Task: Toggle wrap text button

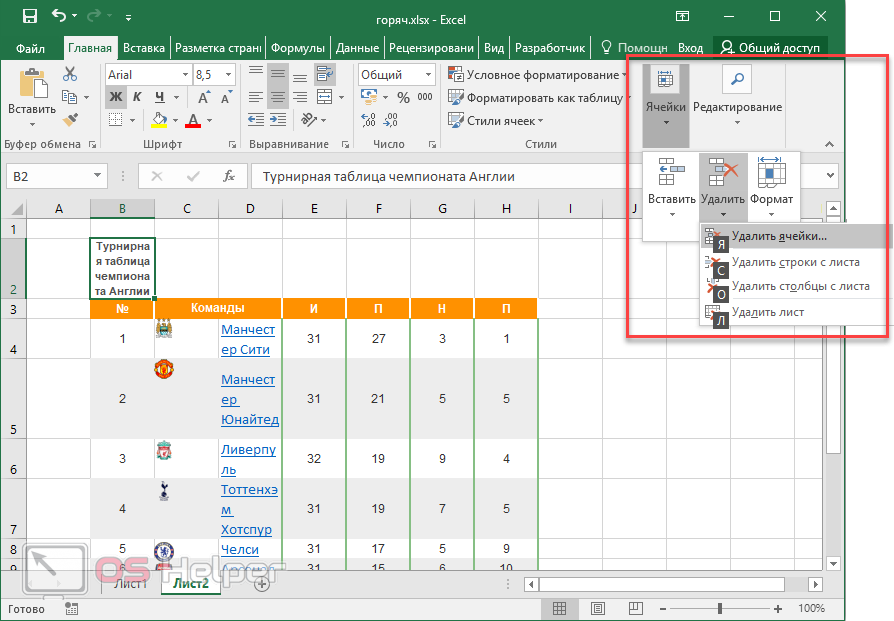Action: click(324, 74)
